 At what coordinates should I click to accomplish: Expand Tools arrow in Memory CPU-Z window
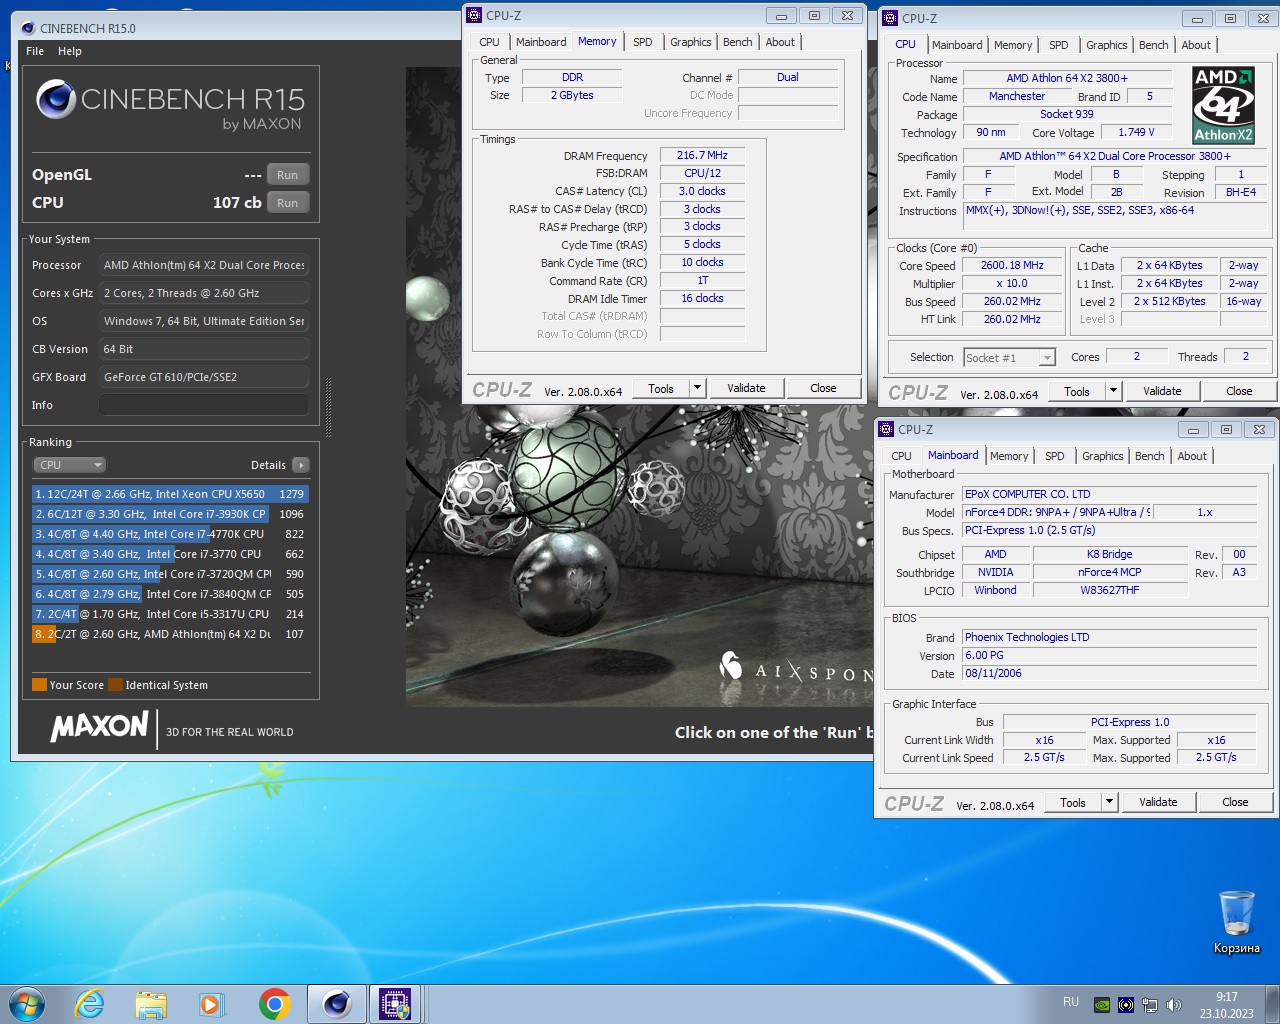pos(697,388)
